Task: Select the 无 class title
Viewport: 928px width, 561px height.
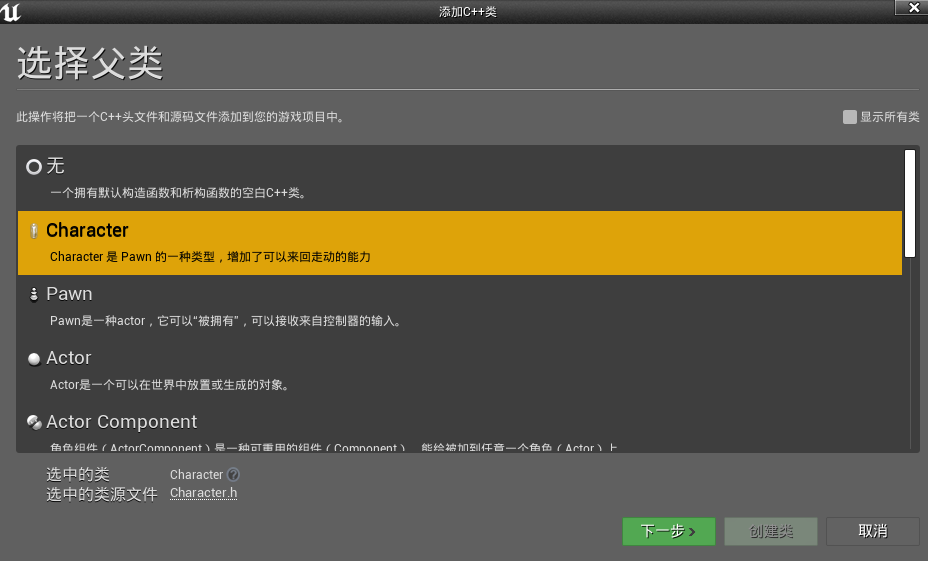Action: click(x=55, y=166)
